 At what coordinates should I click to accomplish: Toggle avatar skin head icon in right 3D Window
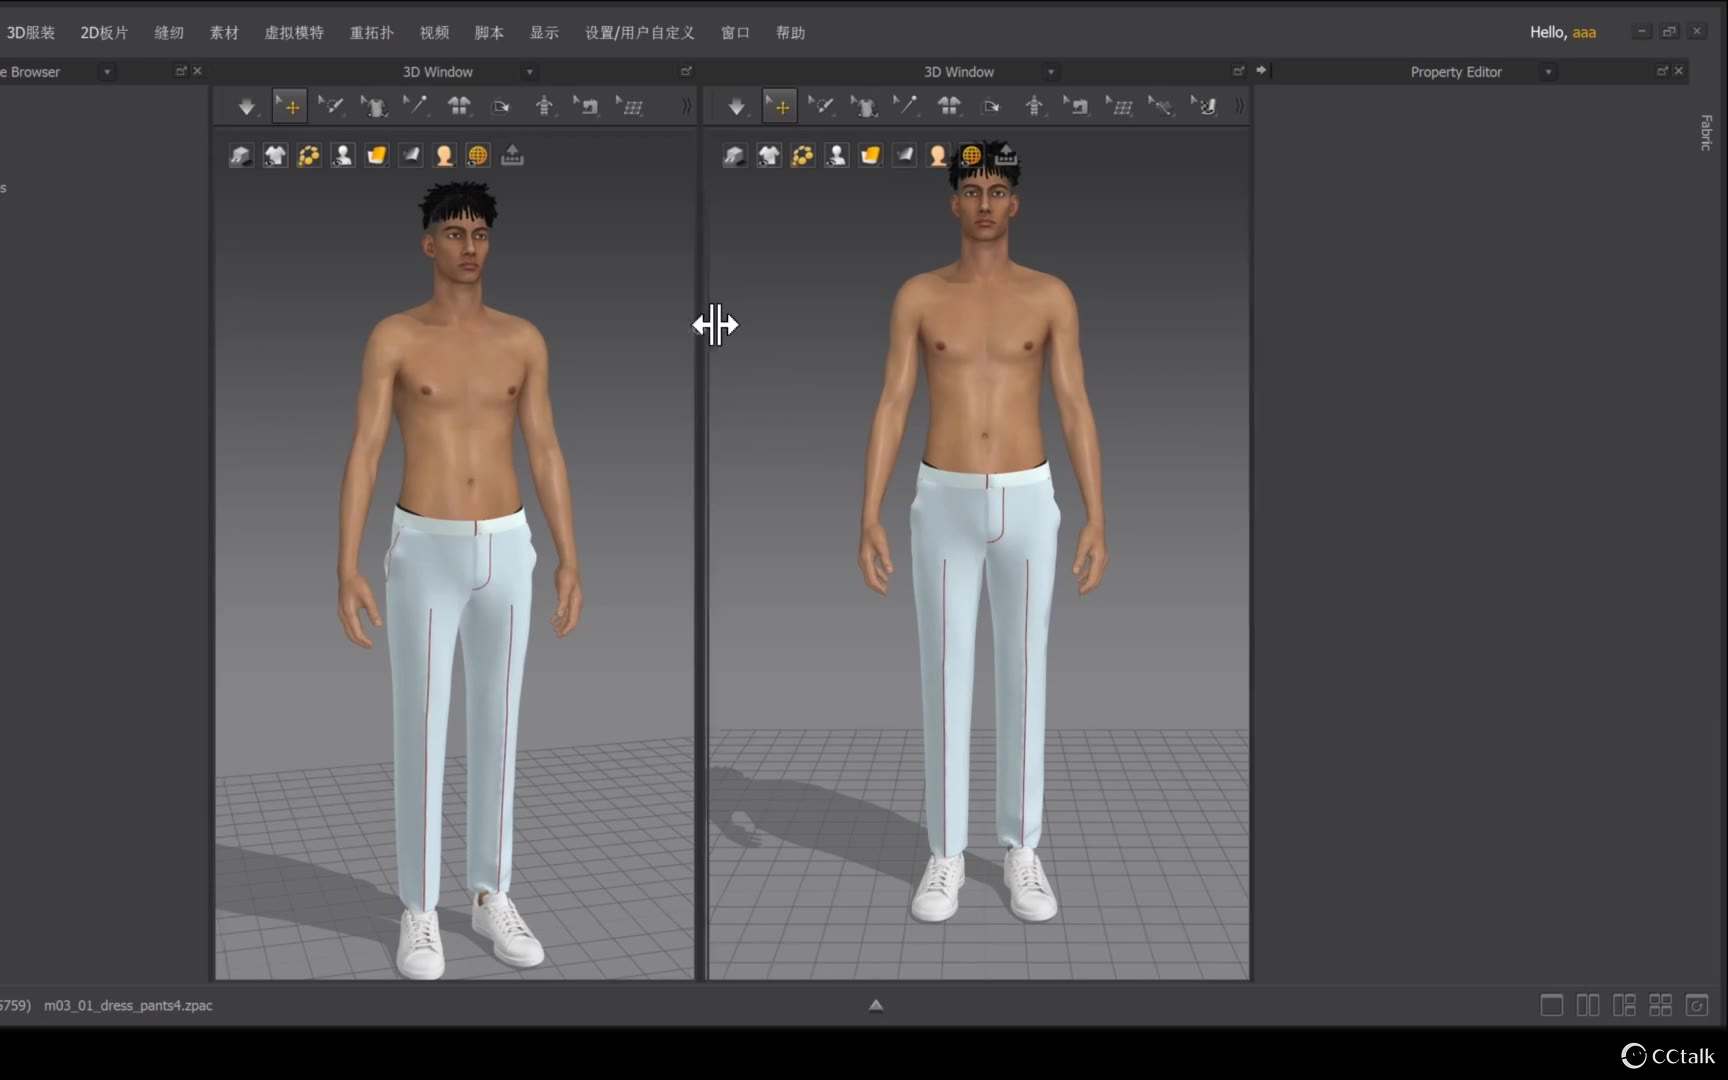pyautogui.click(x=938, y=155)
